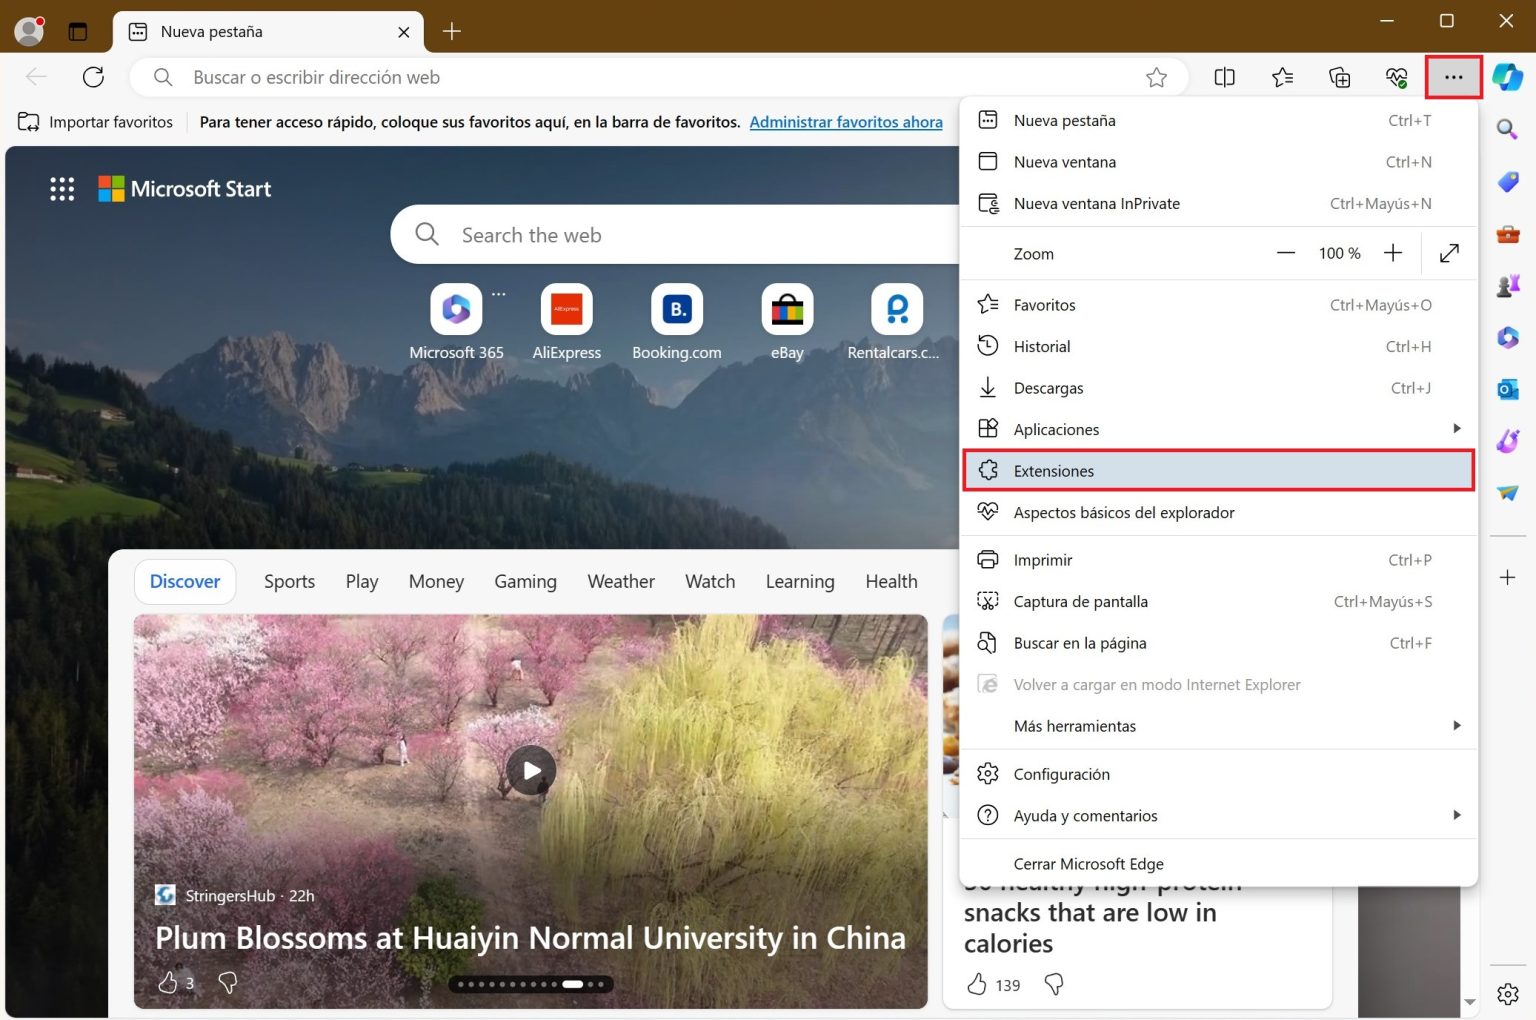1536x1020 pixels.
Task: Like the Plum Blossoms article
Action: [168, 983]
